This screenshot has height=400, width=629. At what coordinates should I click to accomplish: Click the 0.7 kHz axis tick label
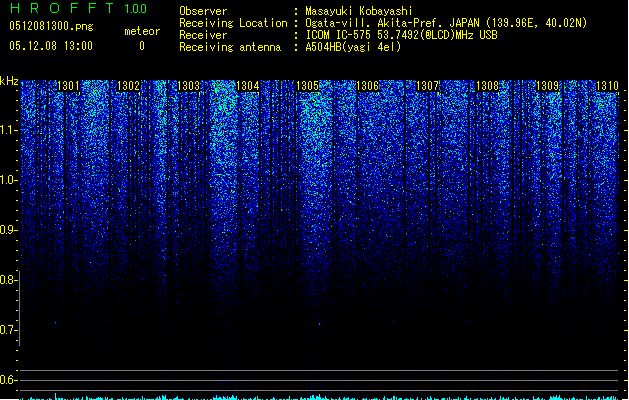click(x=8, y=330)
